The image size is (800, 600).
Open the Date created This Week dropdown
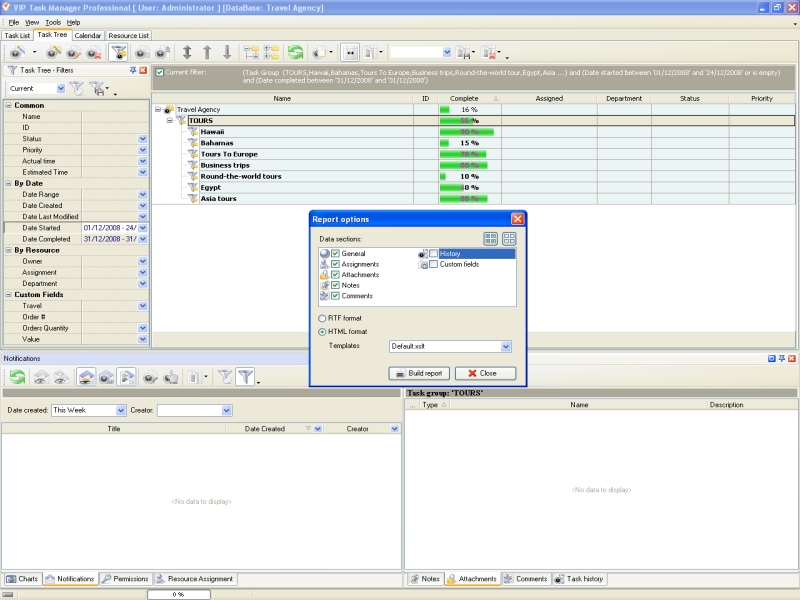tap(120, 410)
